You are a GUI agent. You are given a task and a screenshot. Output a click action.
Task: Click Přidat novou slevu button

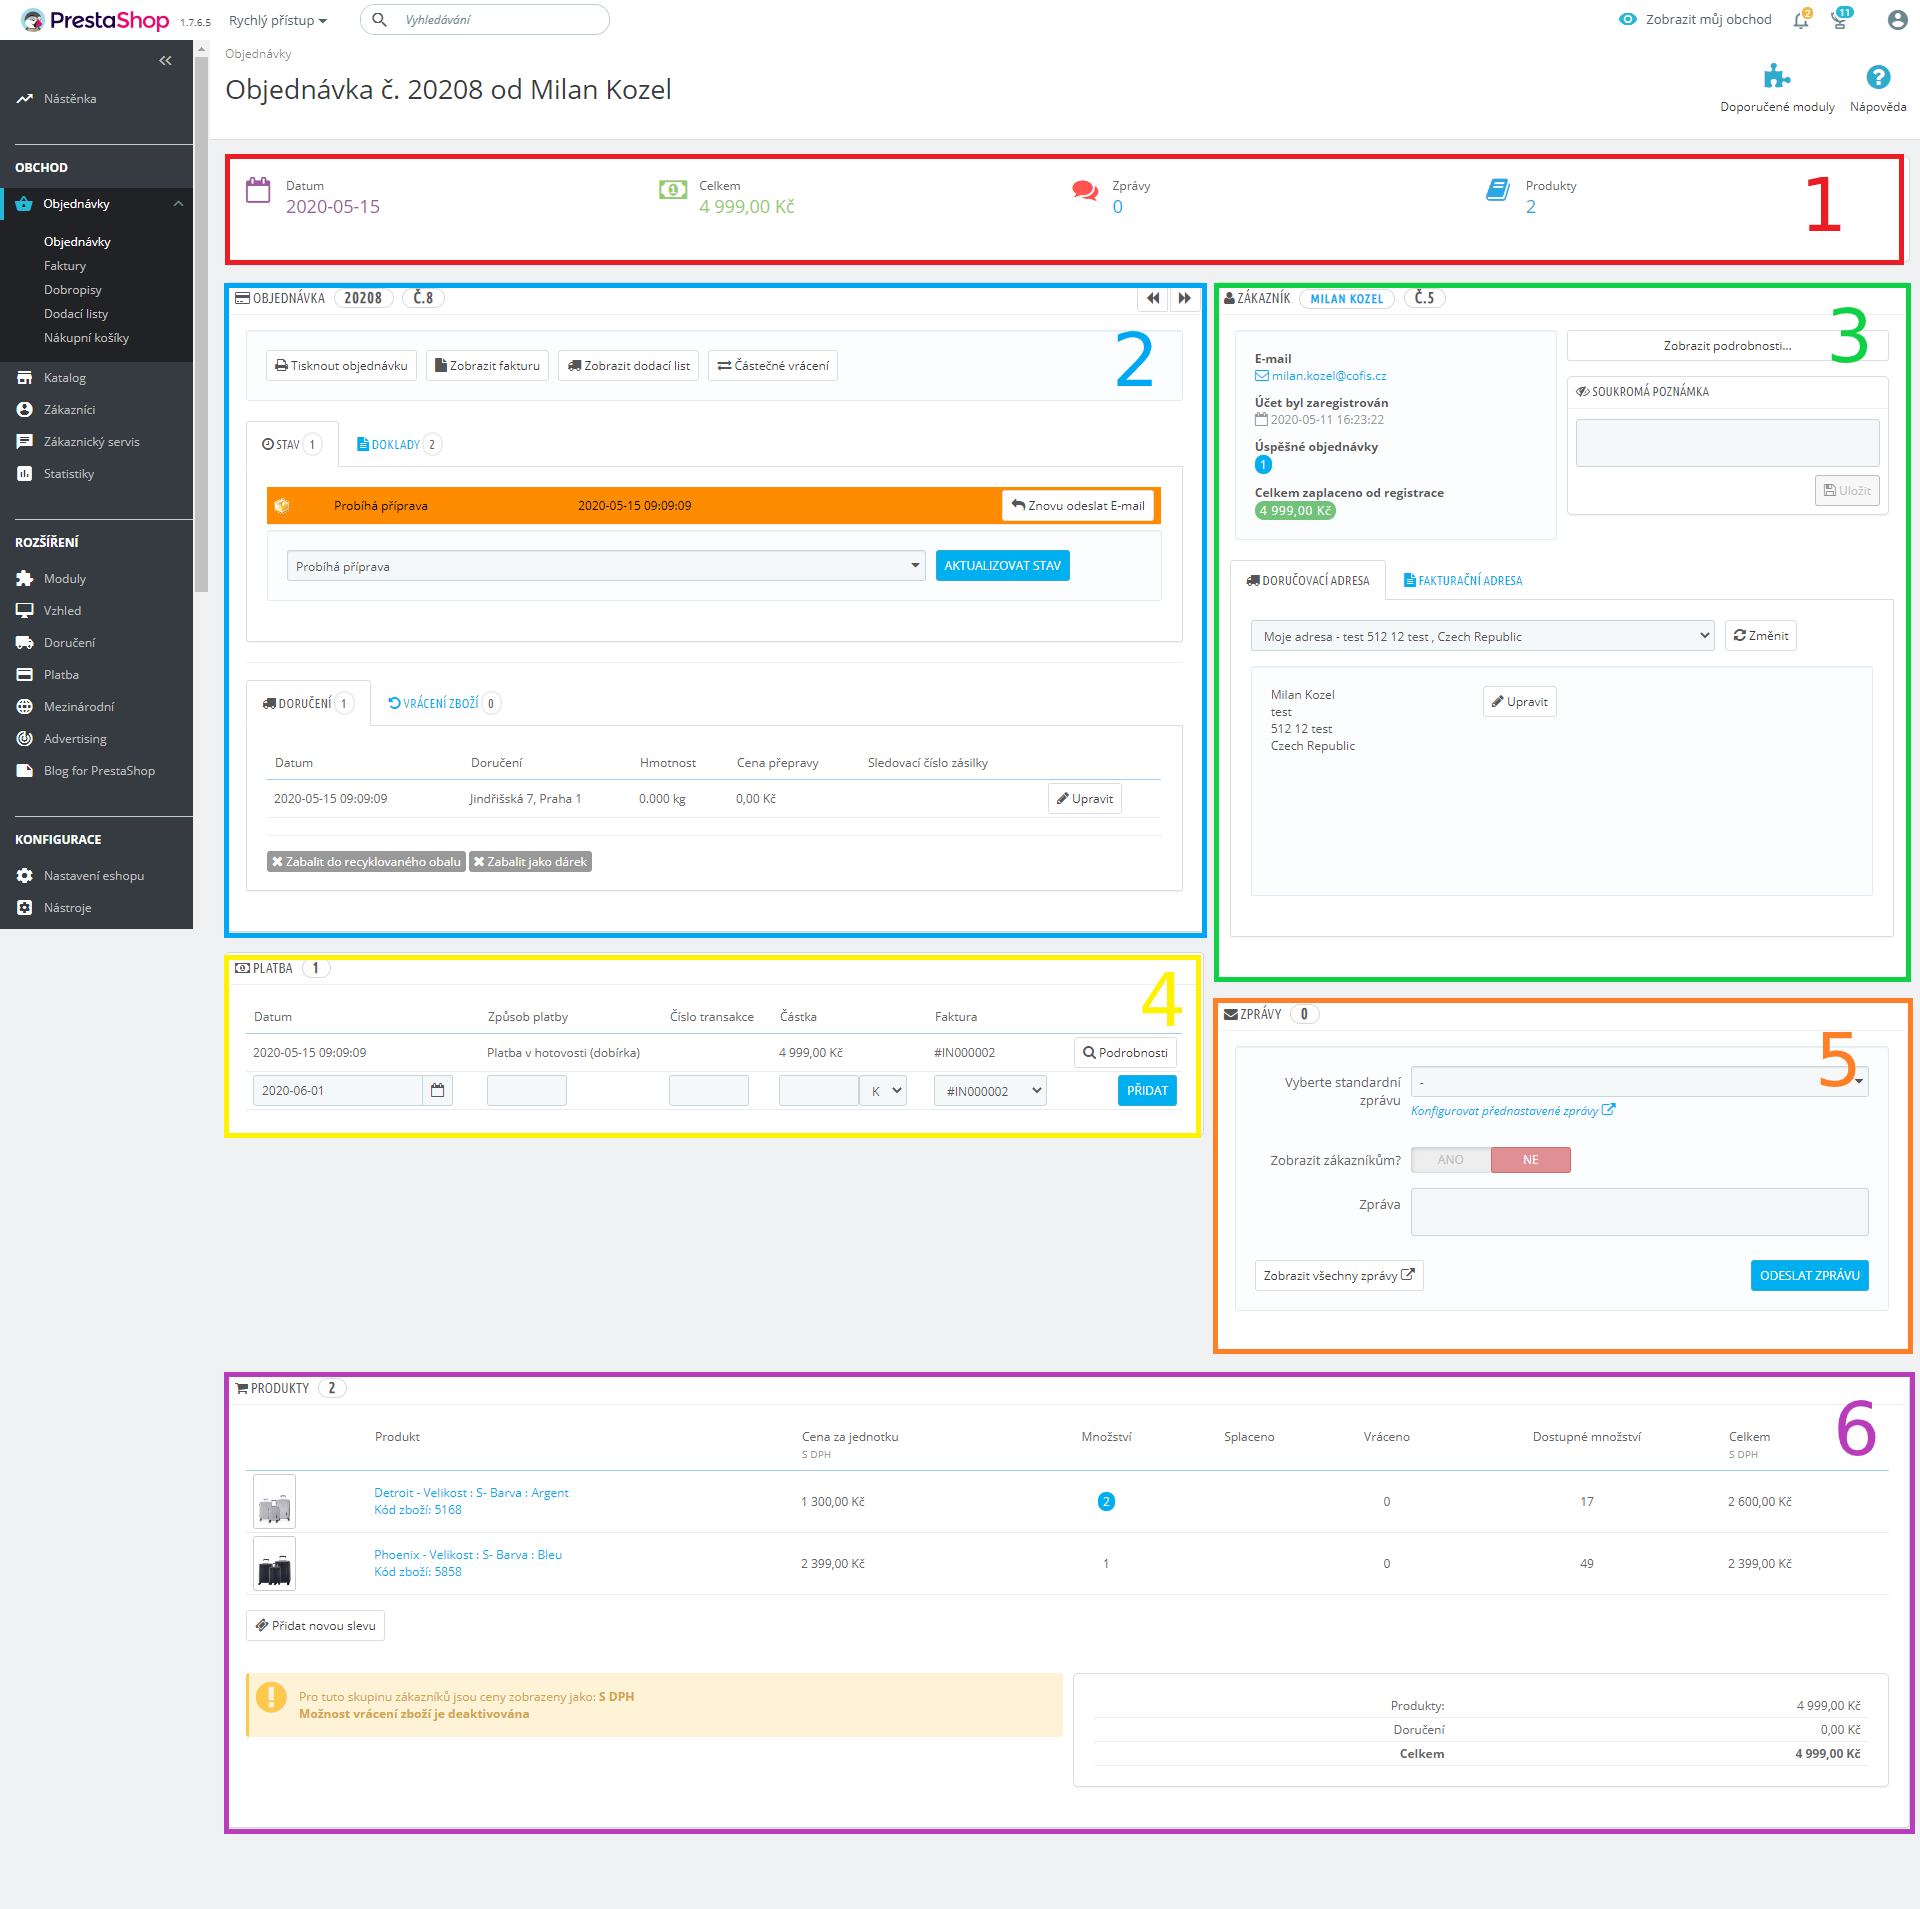tap(315, 1626)
